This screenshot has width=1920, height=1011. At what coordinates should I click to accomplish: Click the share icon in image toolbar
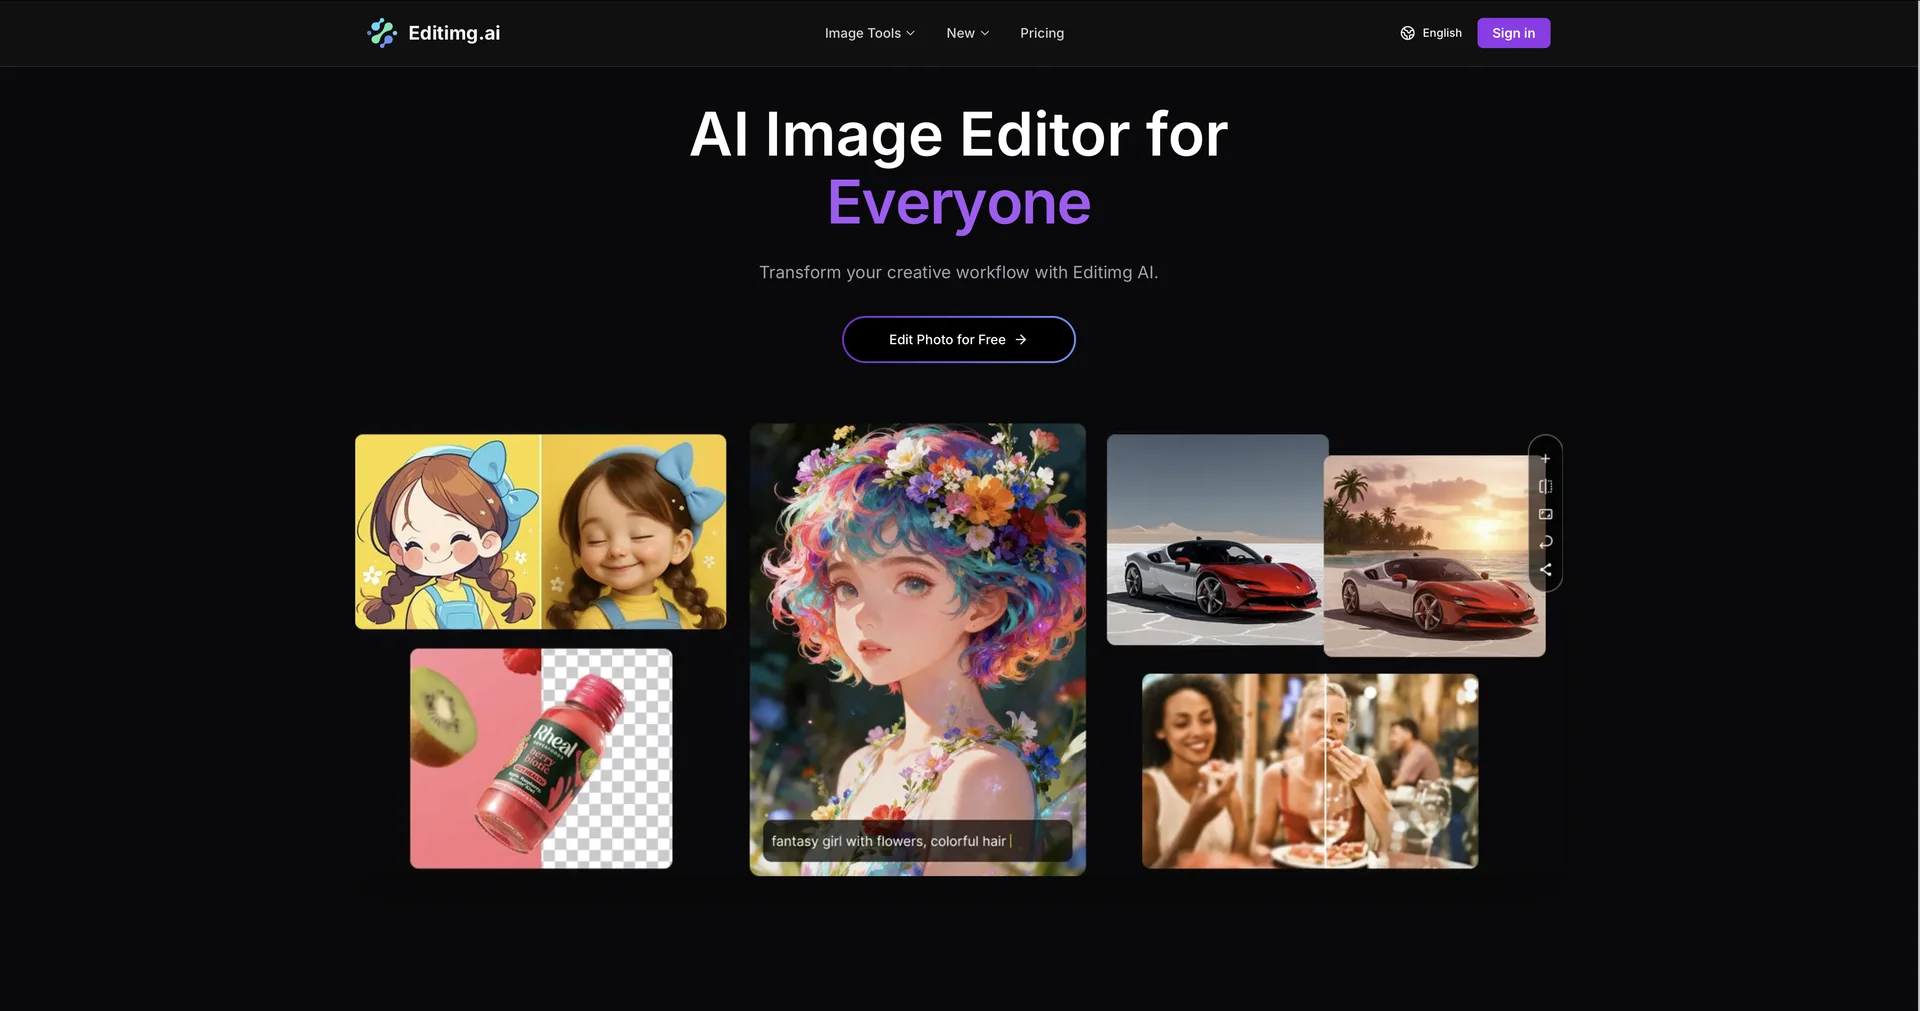(1545, 570)
